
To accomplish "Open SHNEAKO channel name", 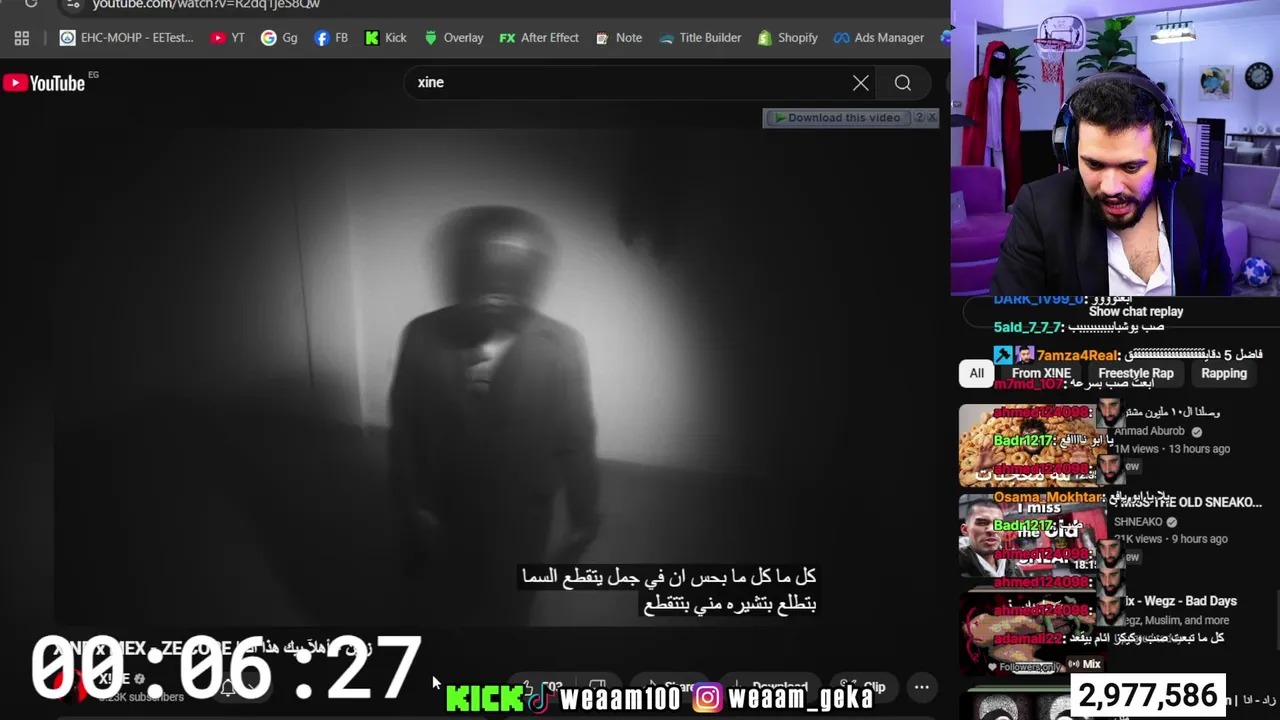I will (x=1138, y=522).
